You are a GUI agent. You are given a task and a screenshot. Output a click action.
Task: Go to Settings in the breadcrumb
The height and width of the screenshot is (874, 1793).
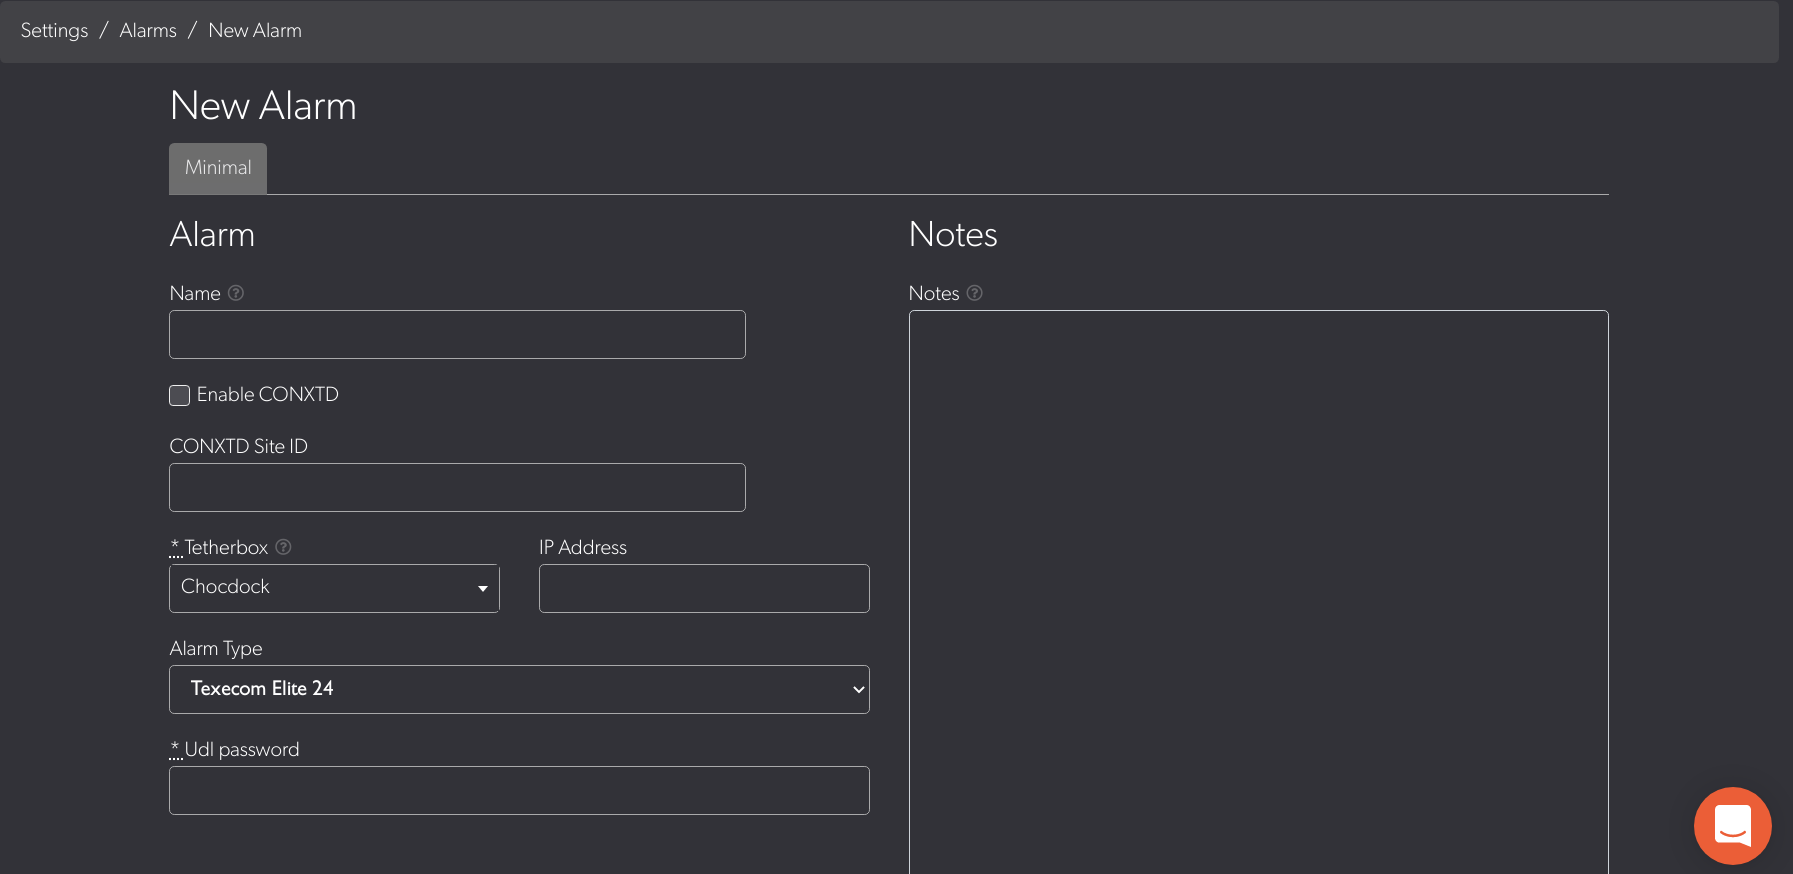(x=54, y=31)
